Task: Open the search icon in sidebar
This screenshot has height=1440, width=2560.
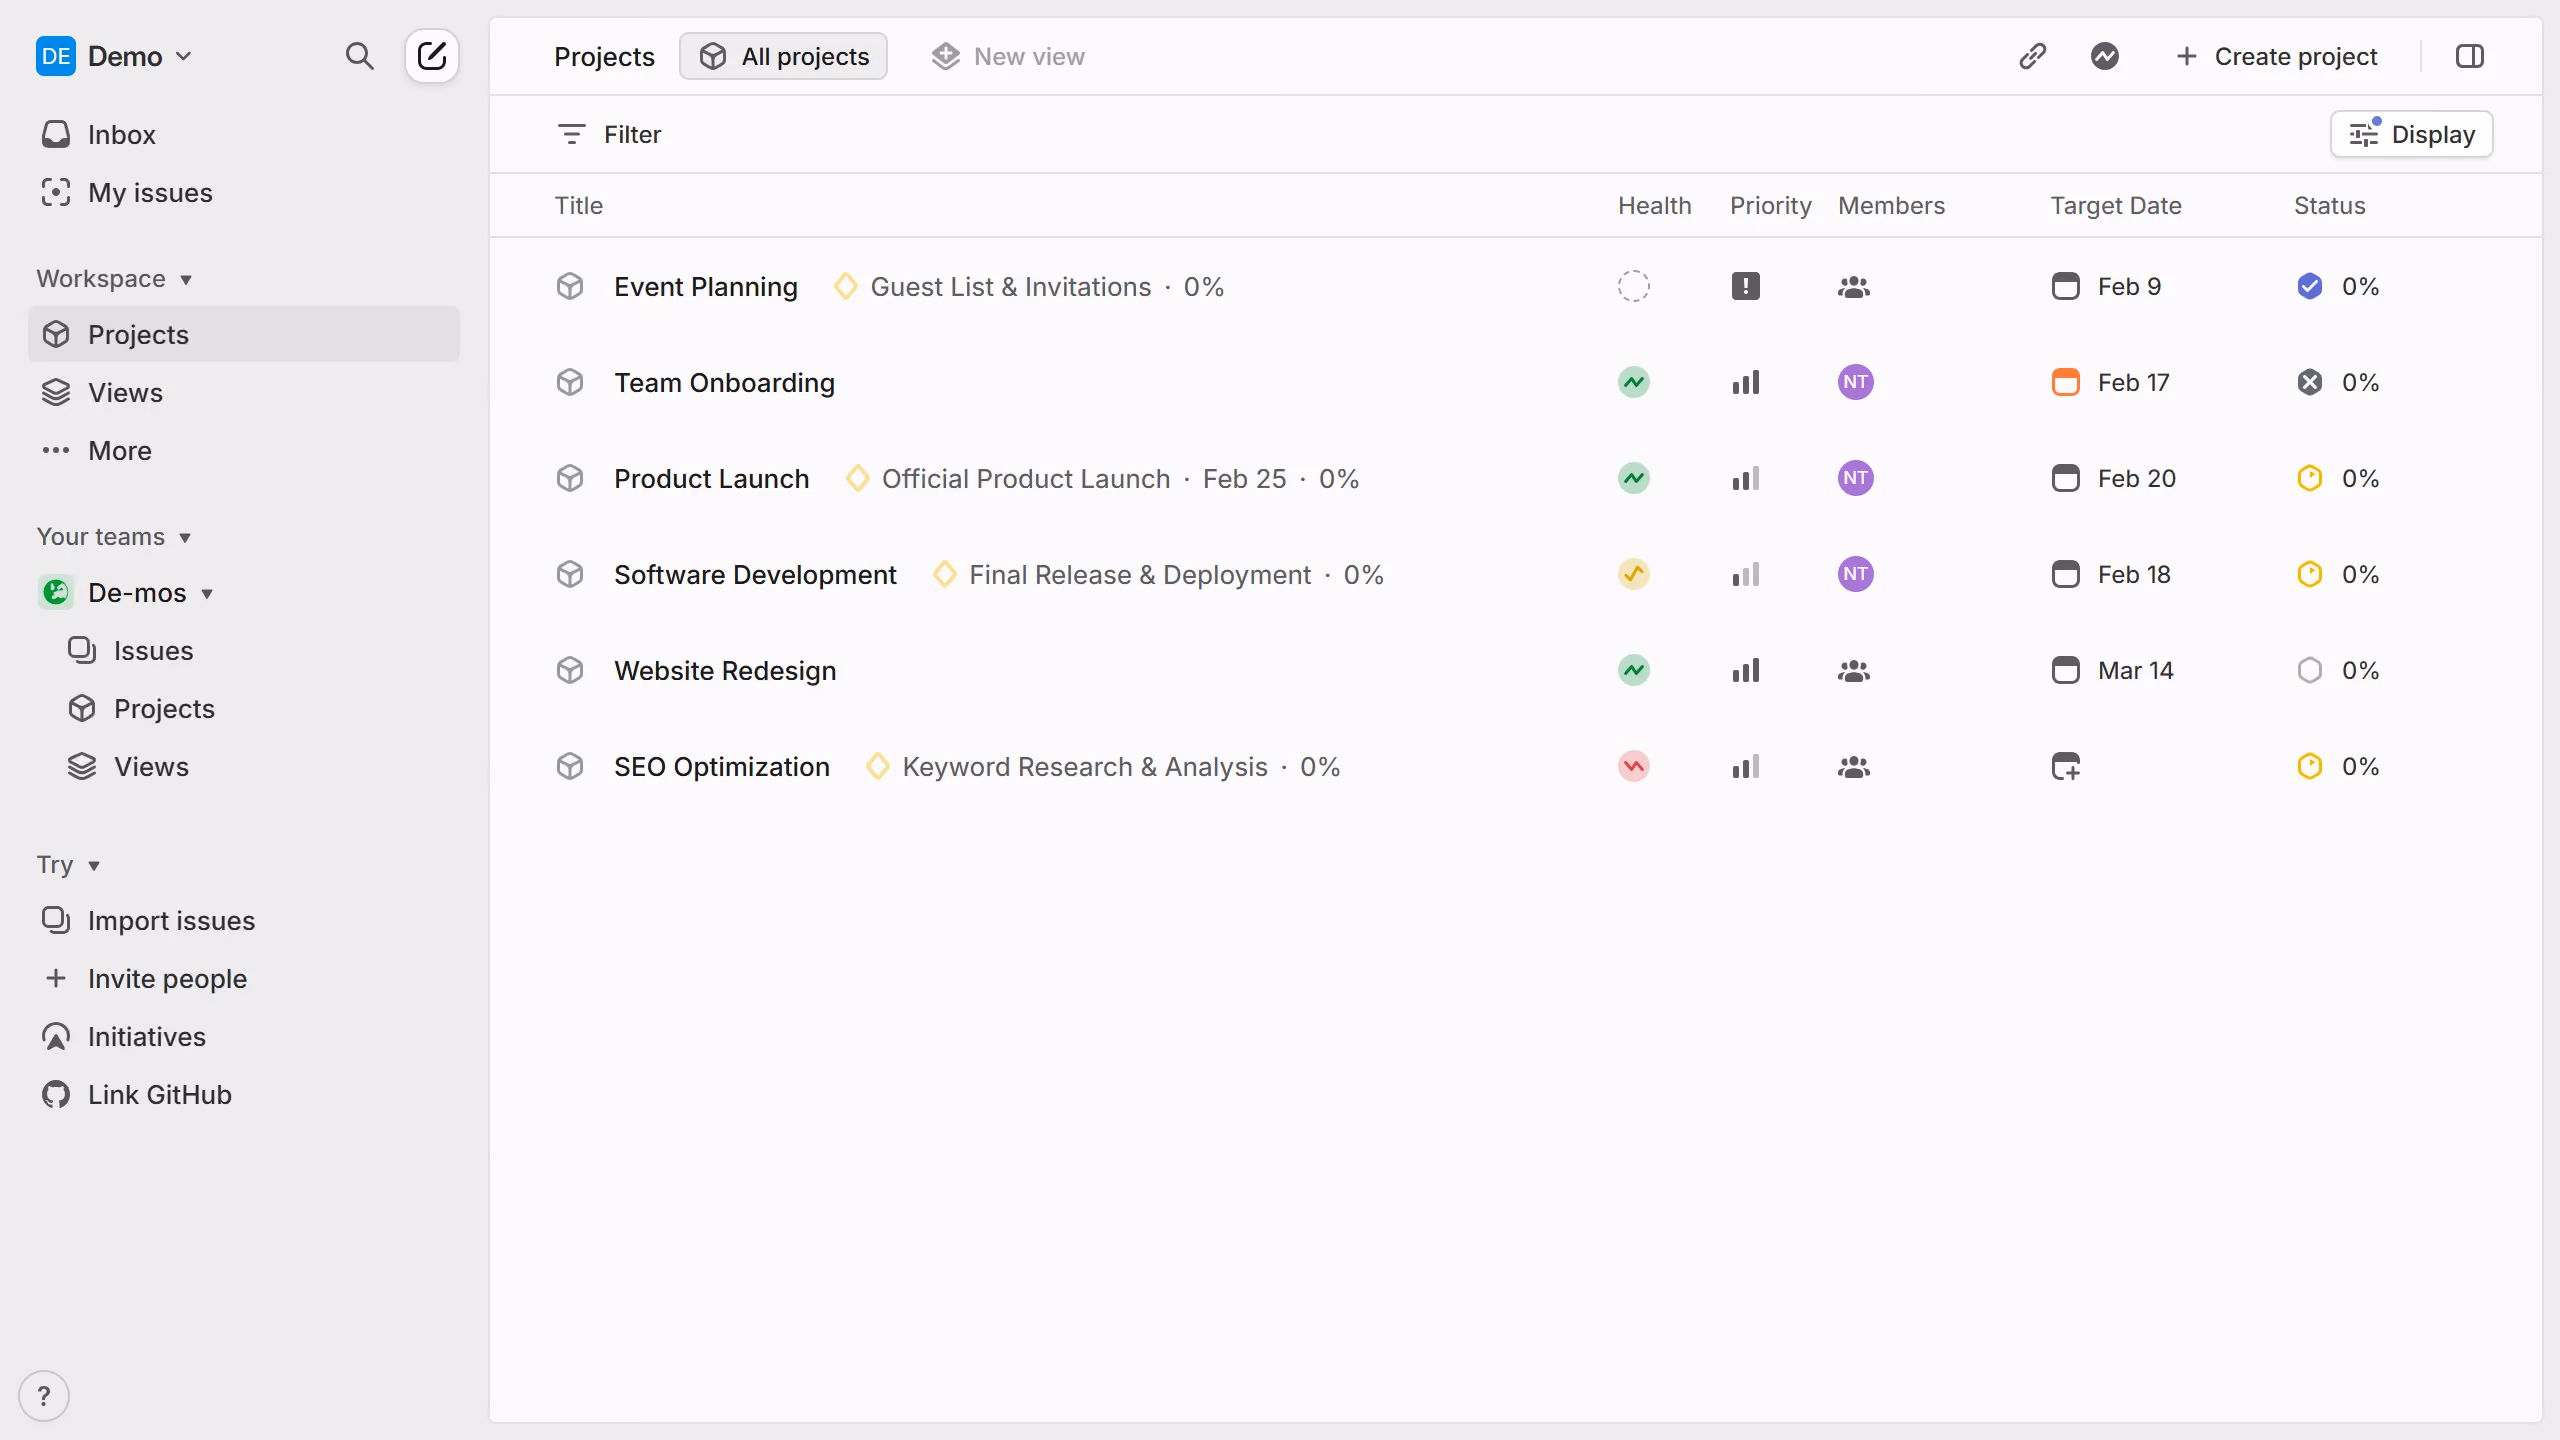Action: coord(359,56)
